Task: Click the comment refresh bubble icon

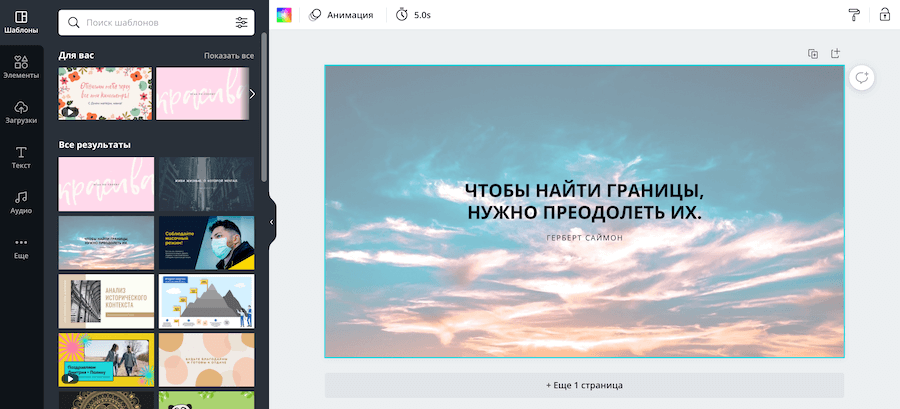Action: (861, 78)
